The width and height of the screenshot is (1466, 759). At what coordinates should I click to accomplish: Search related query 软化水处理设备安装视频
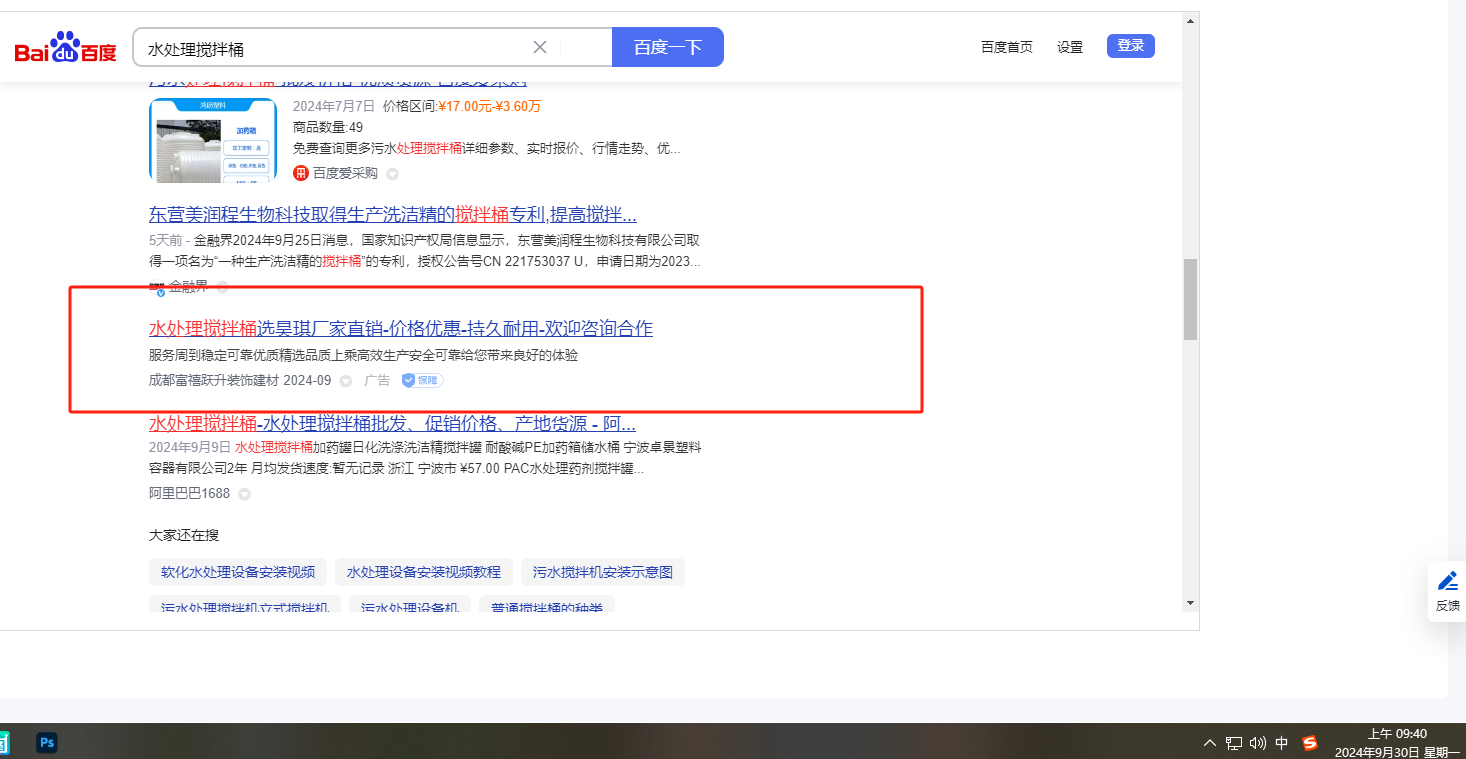(238, 572)
